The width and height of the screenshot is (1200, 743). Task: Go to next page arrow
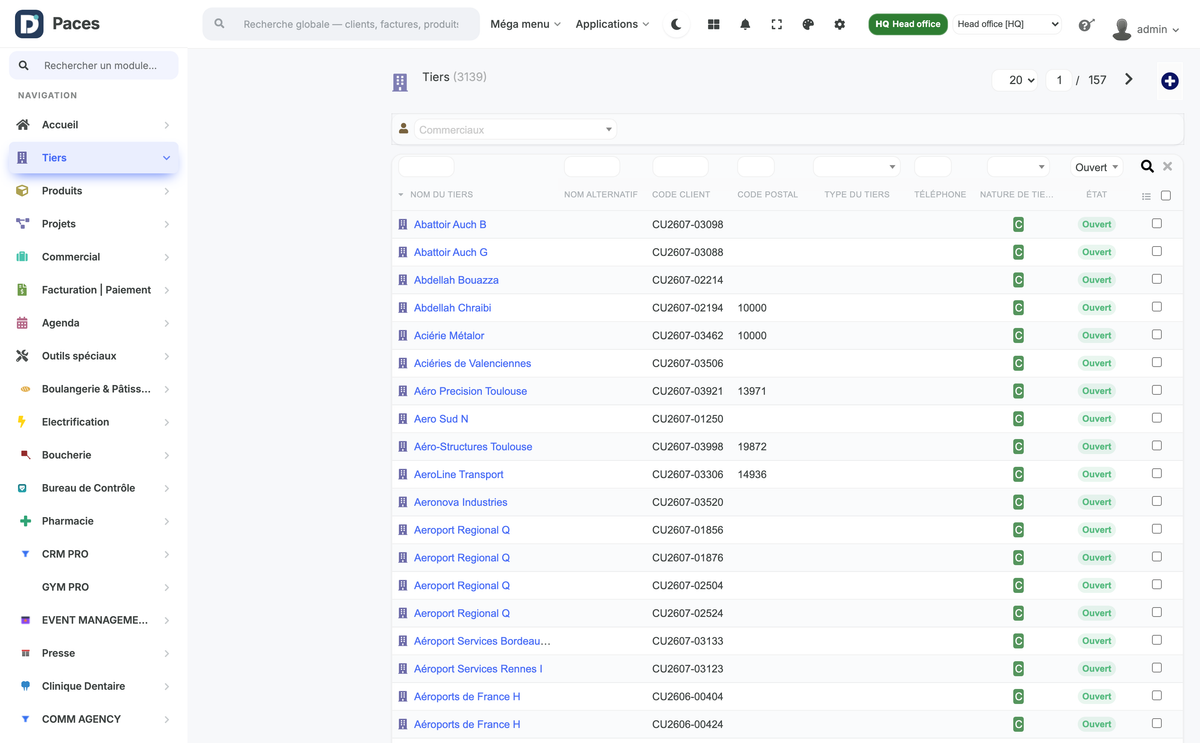pyautogui.click(x=1129, y=80)
